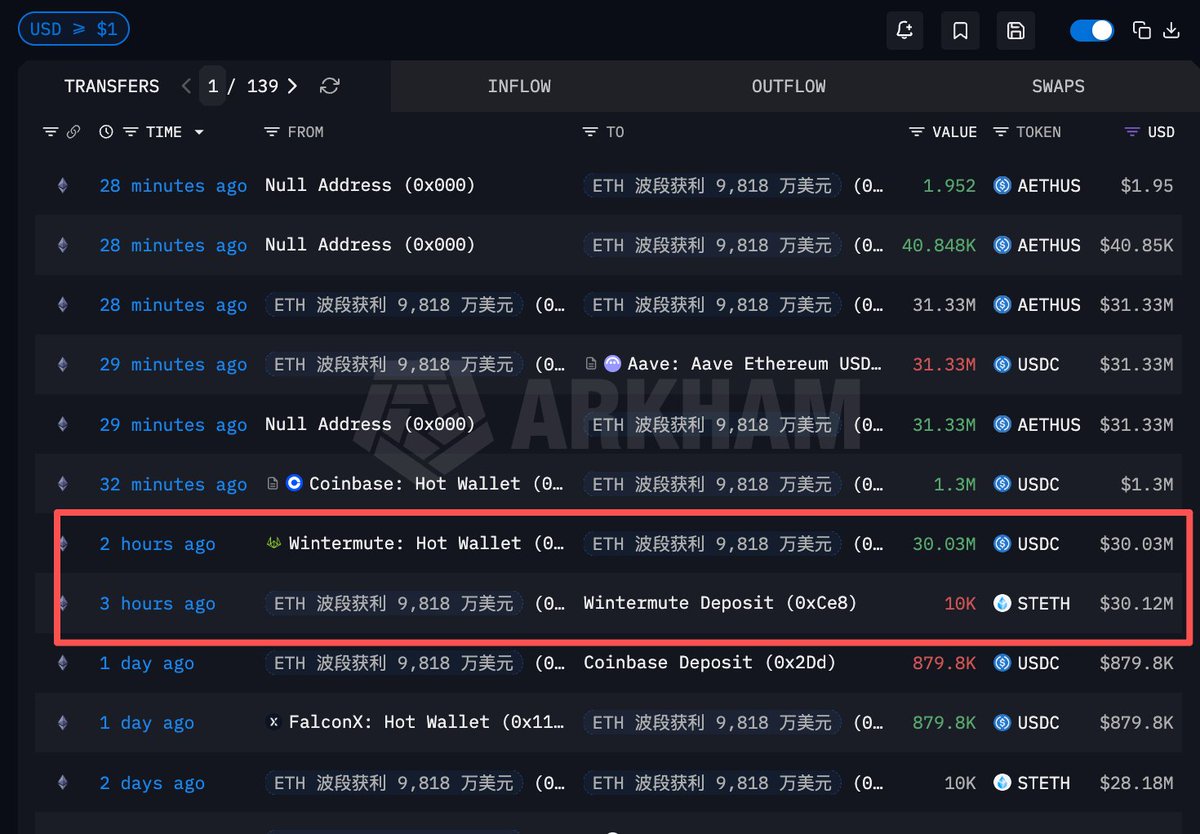Click the FalconX logo icon in FROM column
The width and height of the screenshot is (1200, 834).
click(273, 722)
